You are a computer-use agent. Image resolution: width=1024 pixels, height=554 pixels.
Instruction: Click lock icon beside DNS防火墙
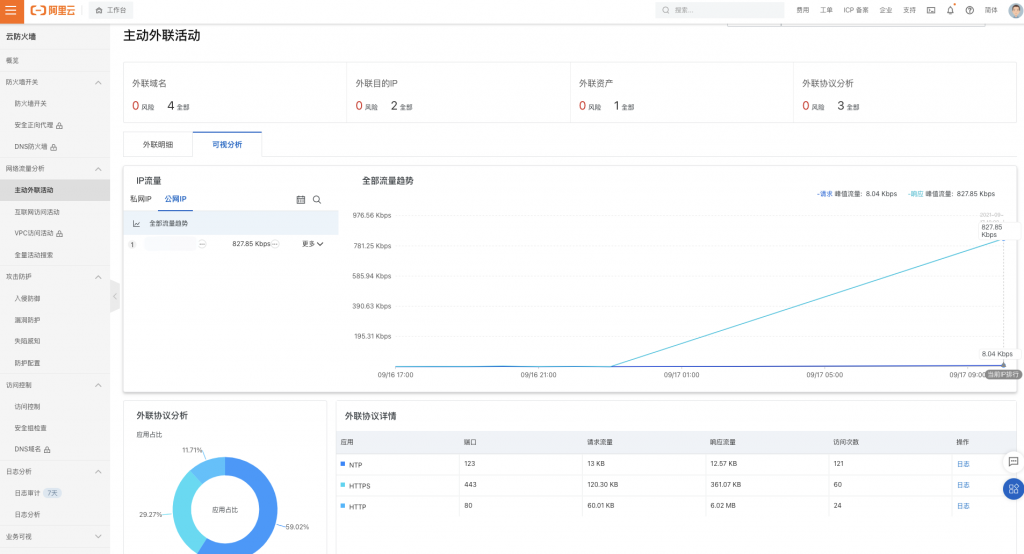pos(54,147)
